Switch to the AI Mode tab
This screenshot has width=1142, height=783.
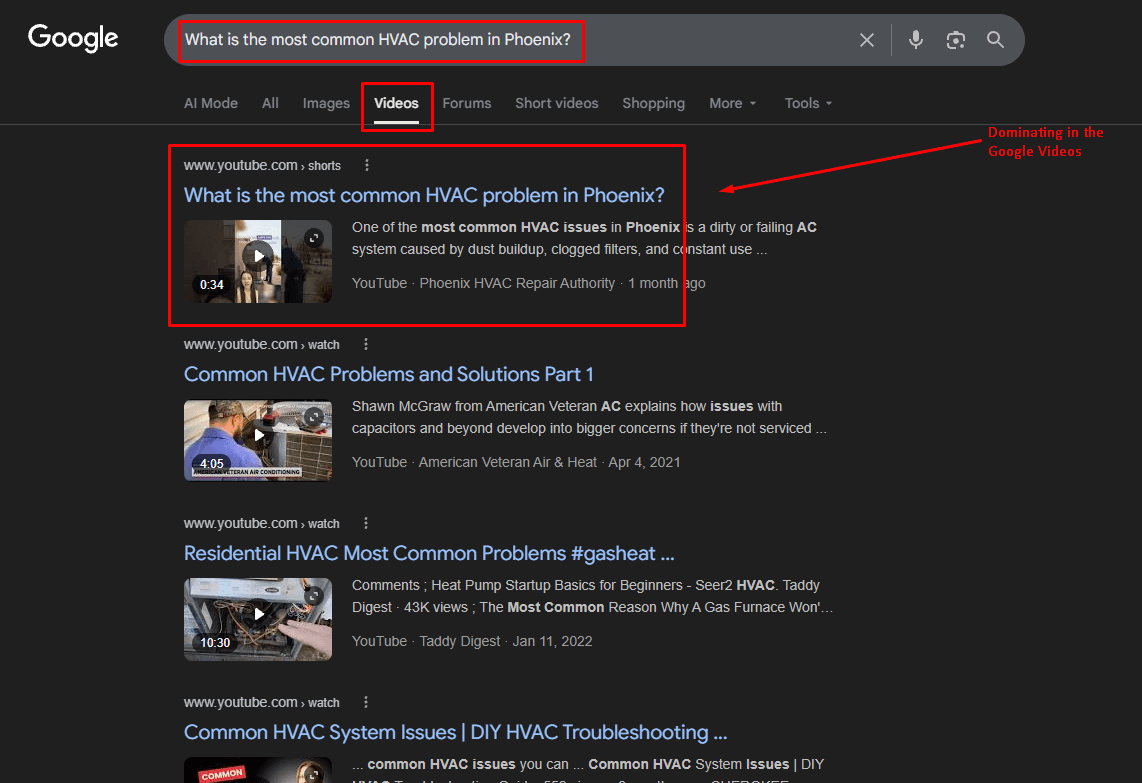210,103
